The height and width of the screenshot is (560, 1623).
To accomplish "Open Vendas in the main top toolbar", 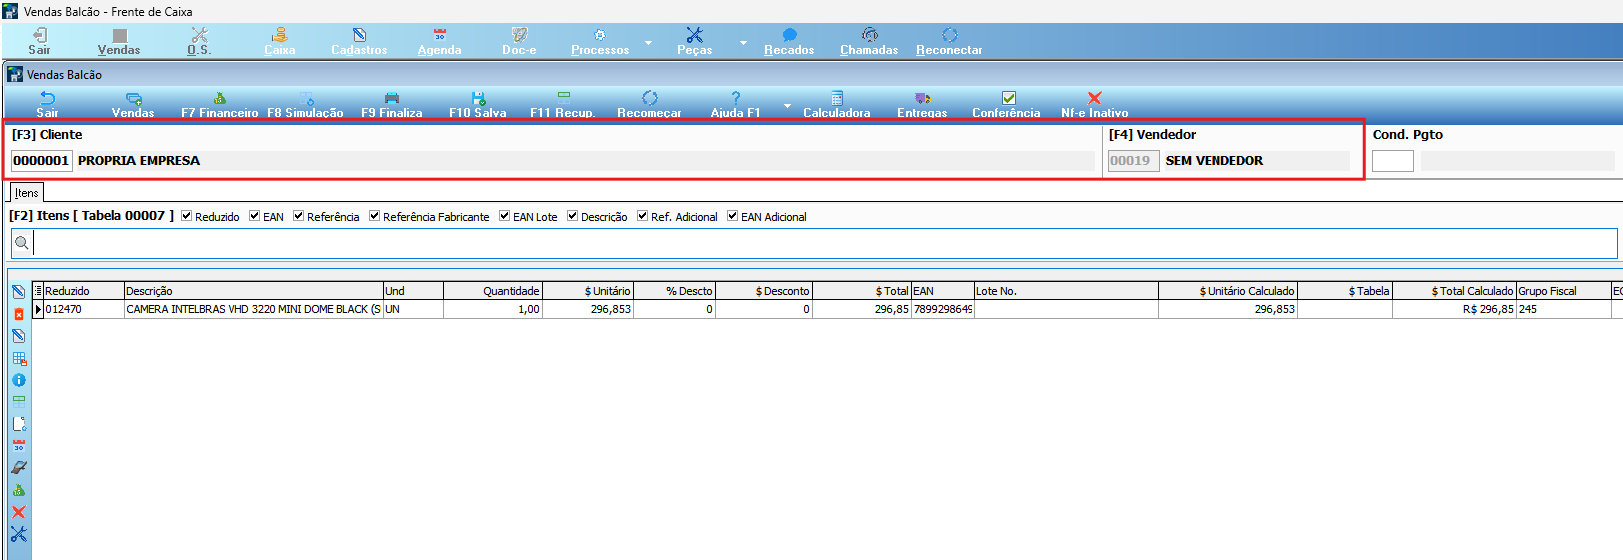I will tap(119, 41).
